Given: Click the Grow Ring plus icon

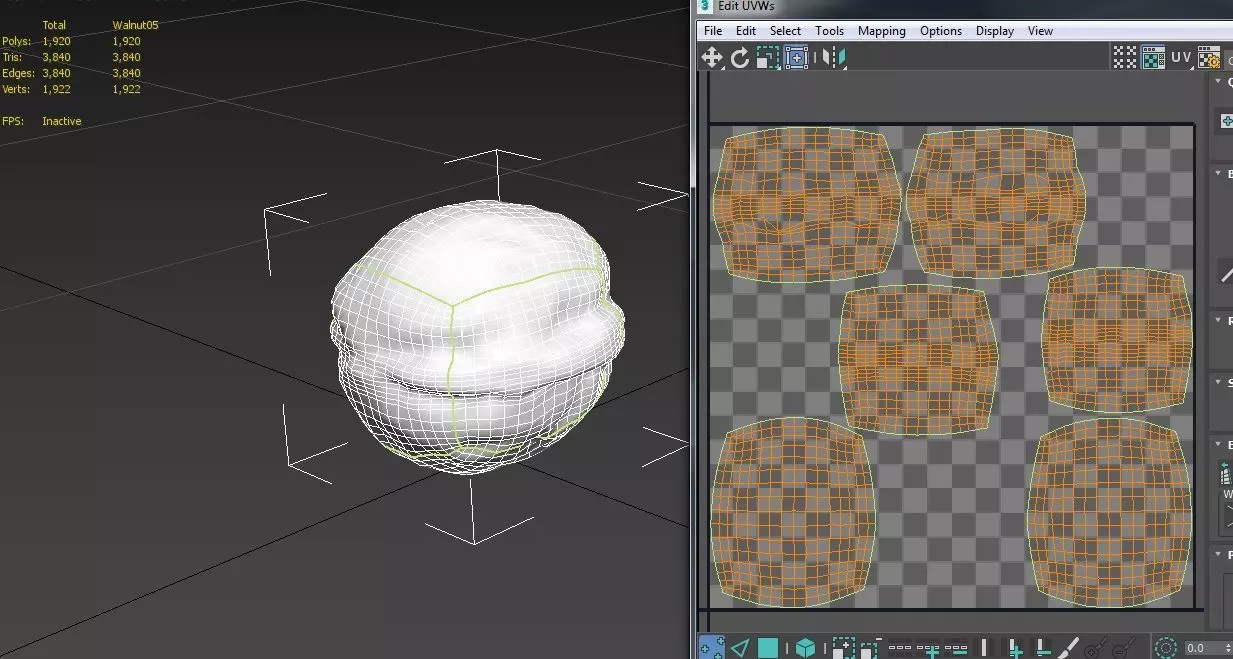Looking at the screenshot, I should (x=1015, y=648).
